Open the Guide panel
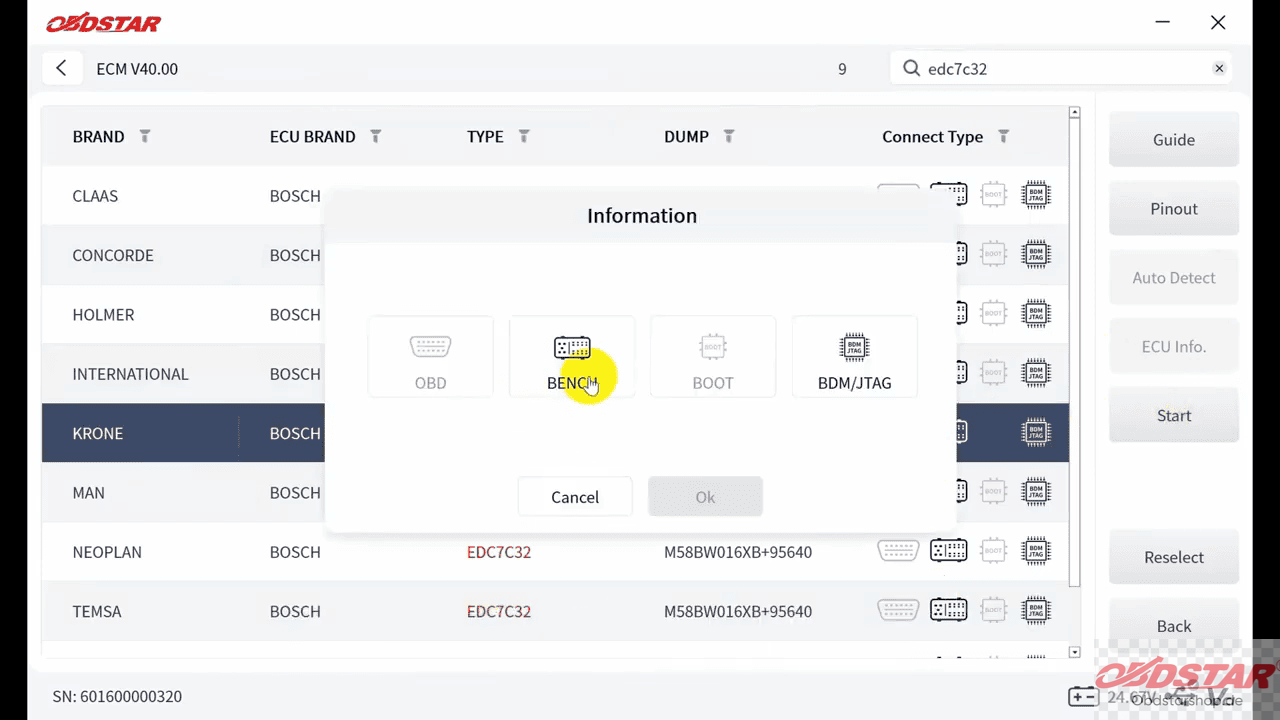The image size is (1280, 720). pyautogui.click(x=1174, y=140)
